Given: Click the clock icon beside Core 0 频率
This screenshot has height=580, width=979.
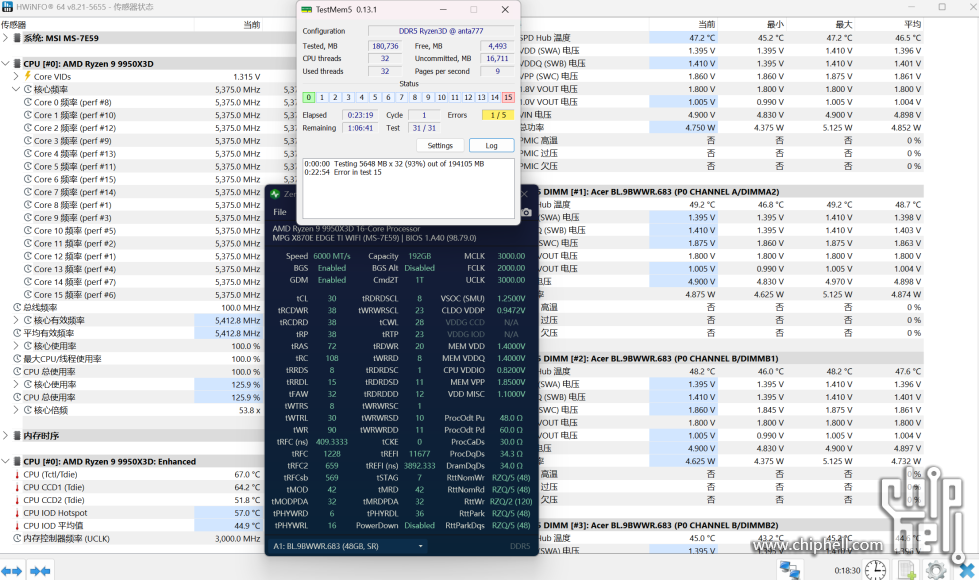Looking at the screenshot, I should coord(28,102).
